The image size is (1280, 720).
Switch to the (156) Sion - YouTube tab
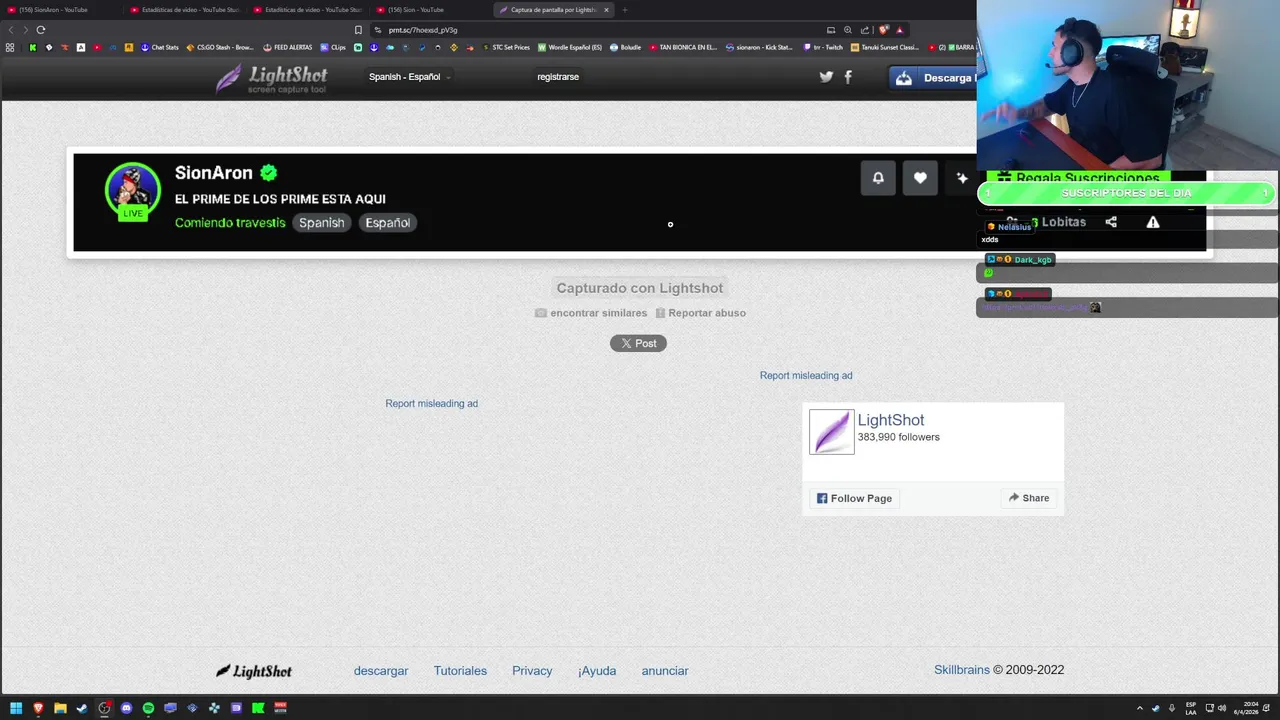(430, 10)
